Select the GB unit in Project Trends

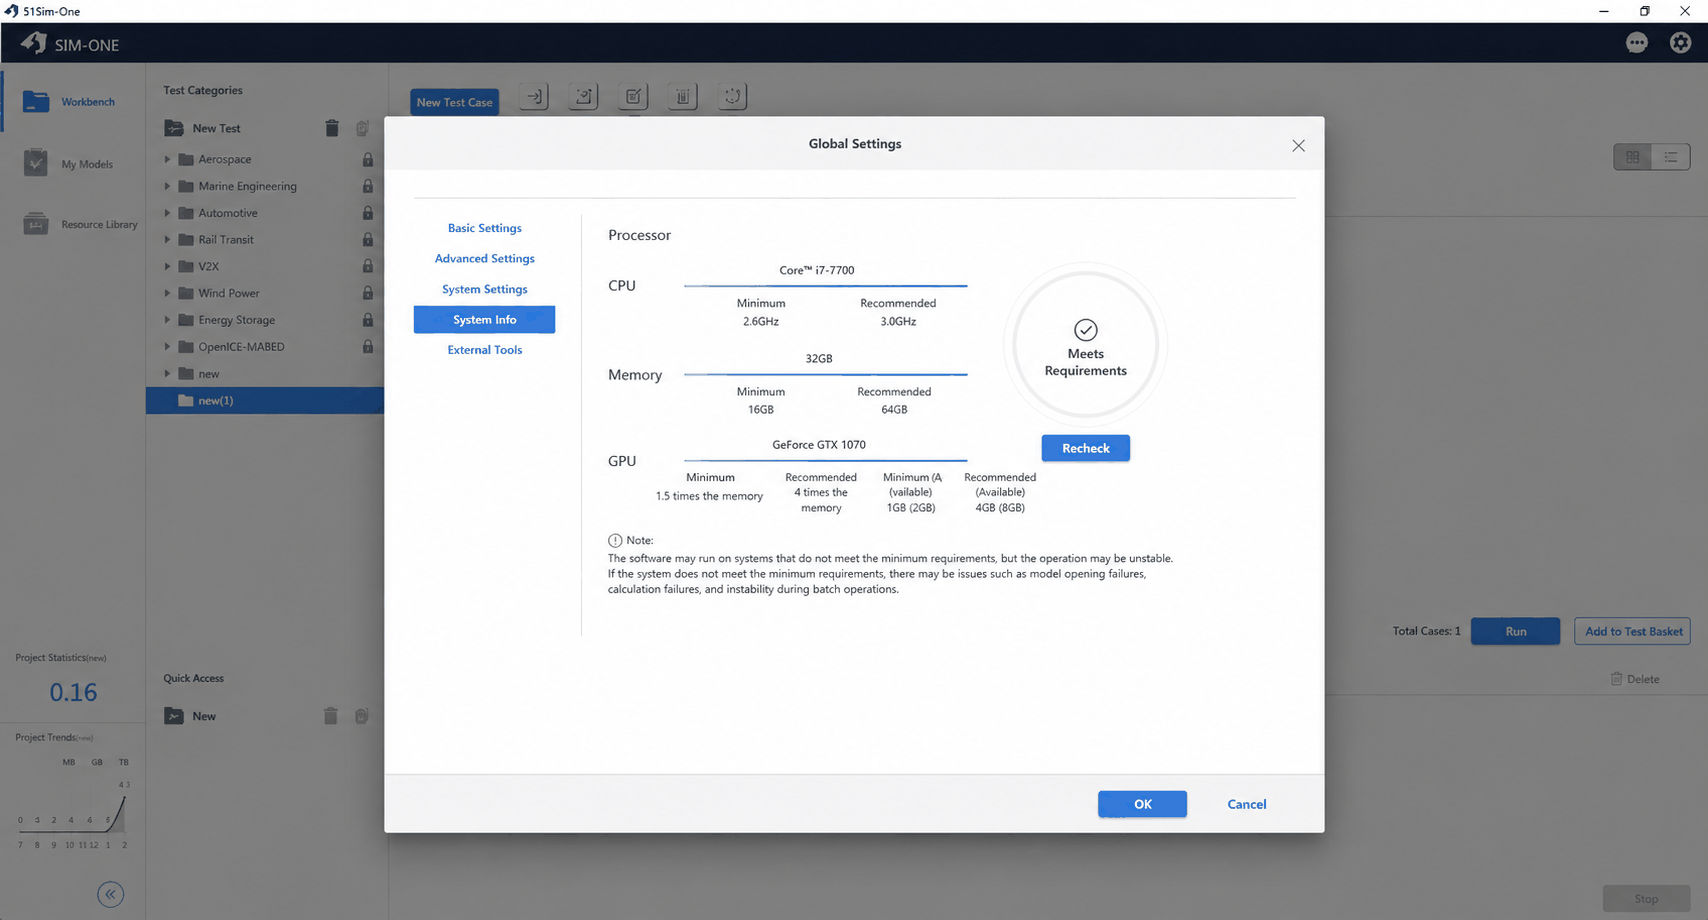click(97, 762)
